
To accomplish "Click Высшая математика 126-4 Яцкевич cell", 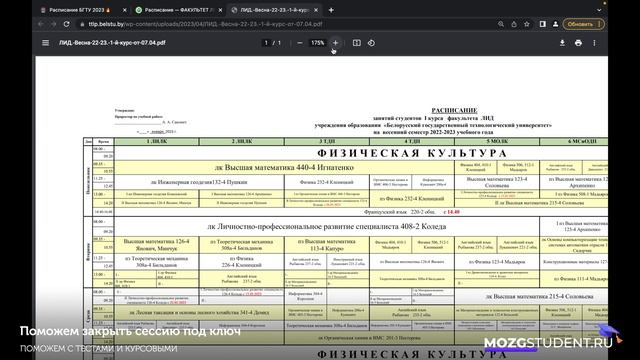I will click(156, 245).
